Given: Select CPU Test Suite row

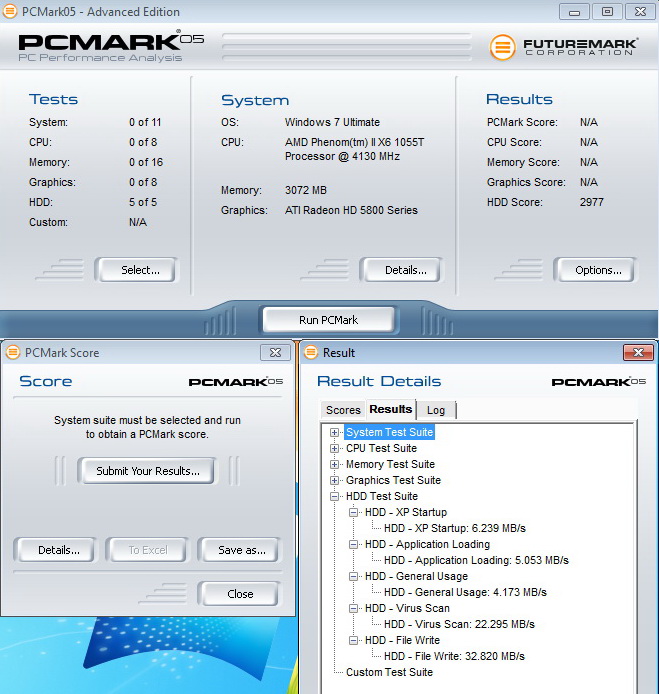Looking at the screenshot, I should (381, 448).
